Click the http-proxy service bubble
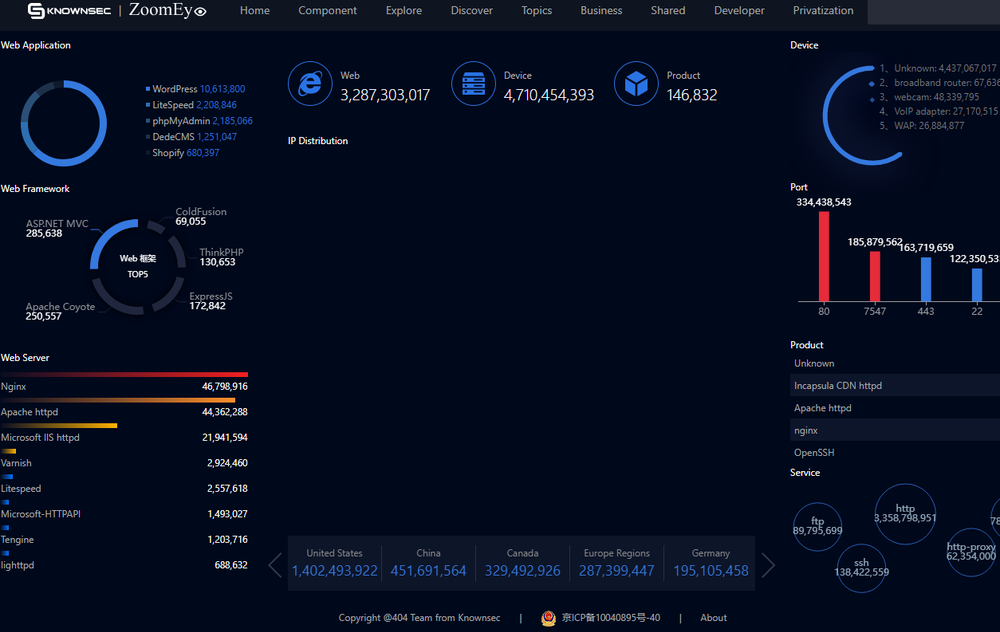The image size is (1000, 632). tap(971, 552)
